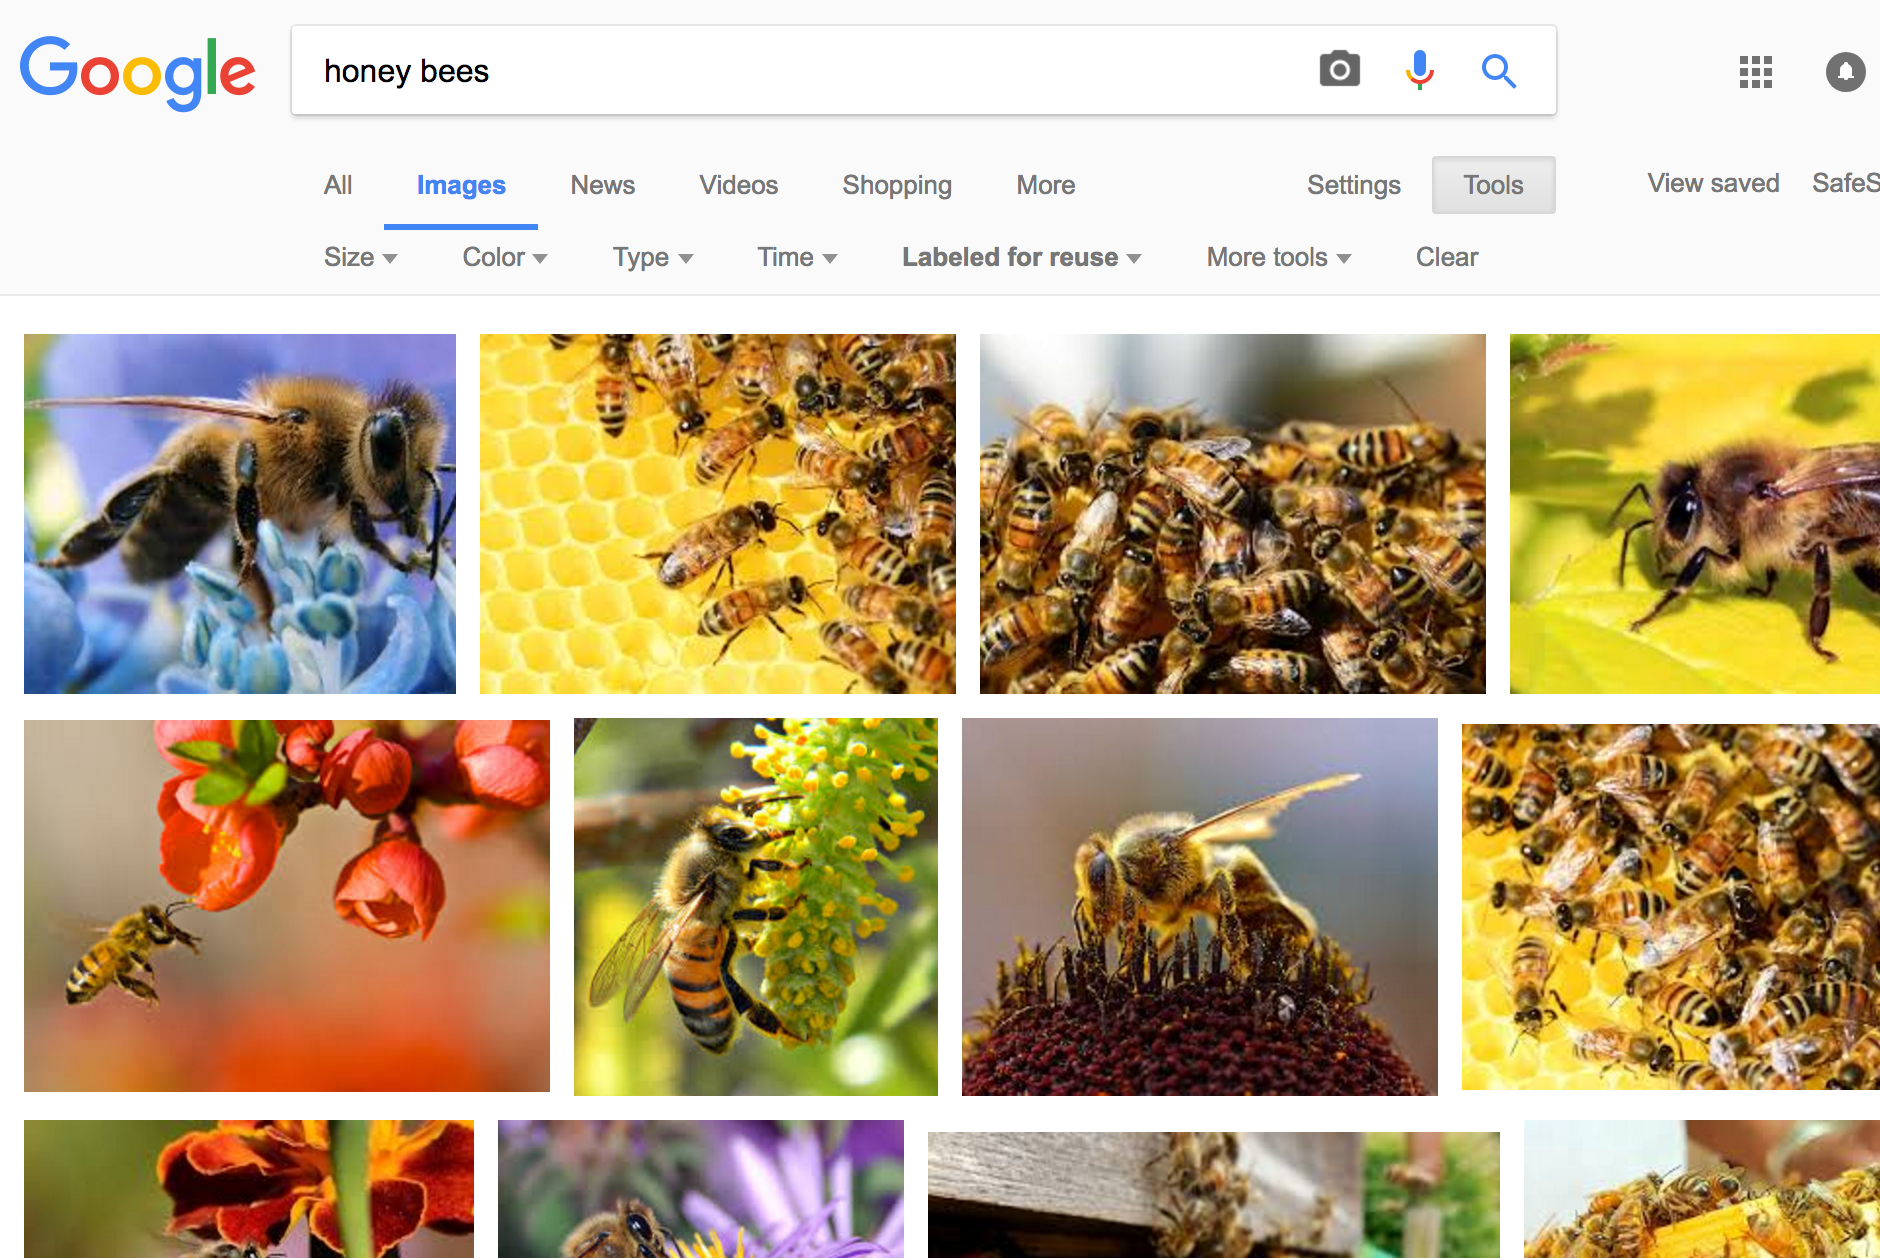Clear the applied search filters
Screen dimensions: 1880x1258
click(1446, 257)
